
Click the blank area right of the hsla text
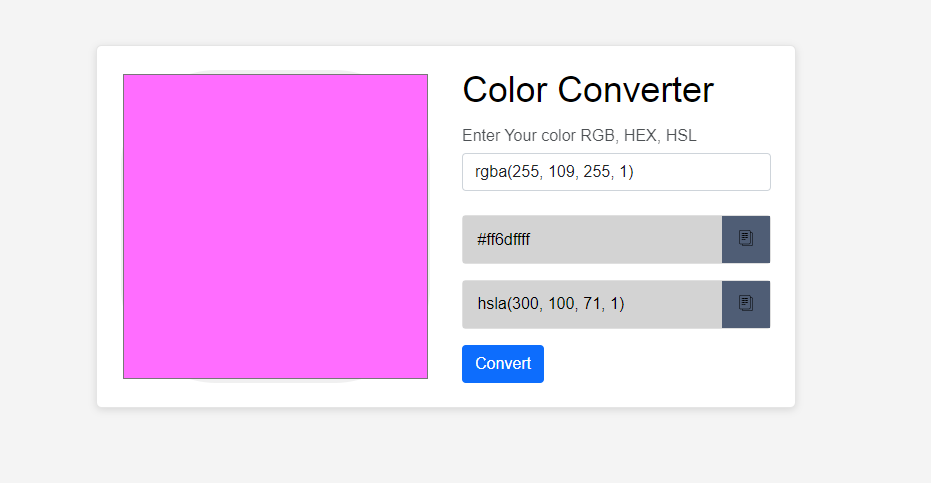click(673, 304)
